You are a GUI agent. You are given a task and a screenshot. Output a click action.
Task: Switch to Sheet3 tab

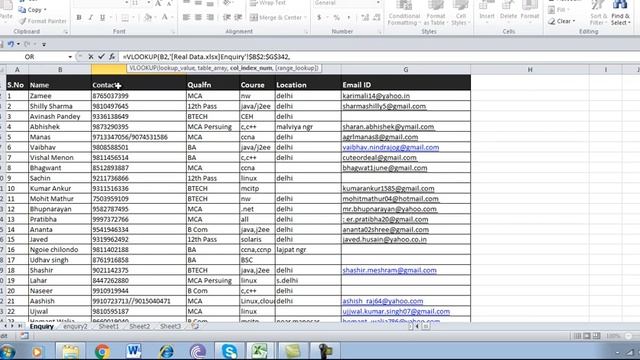tap(170, 327)
